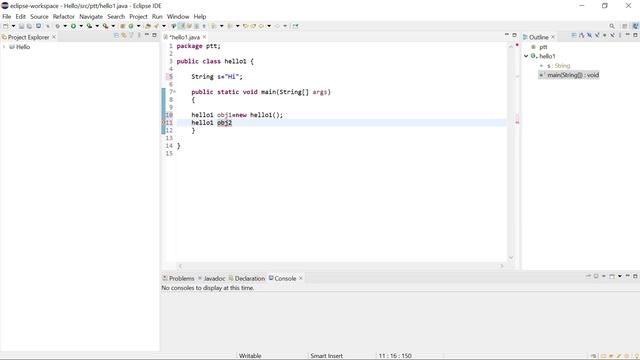Select the Outline tab
The image size is (640, 360).
538,37
